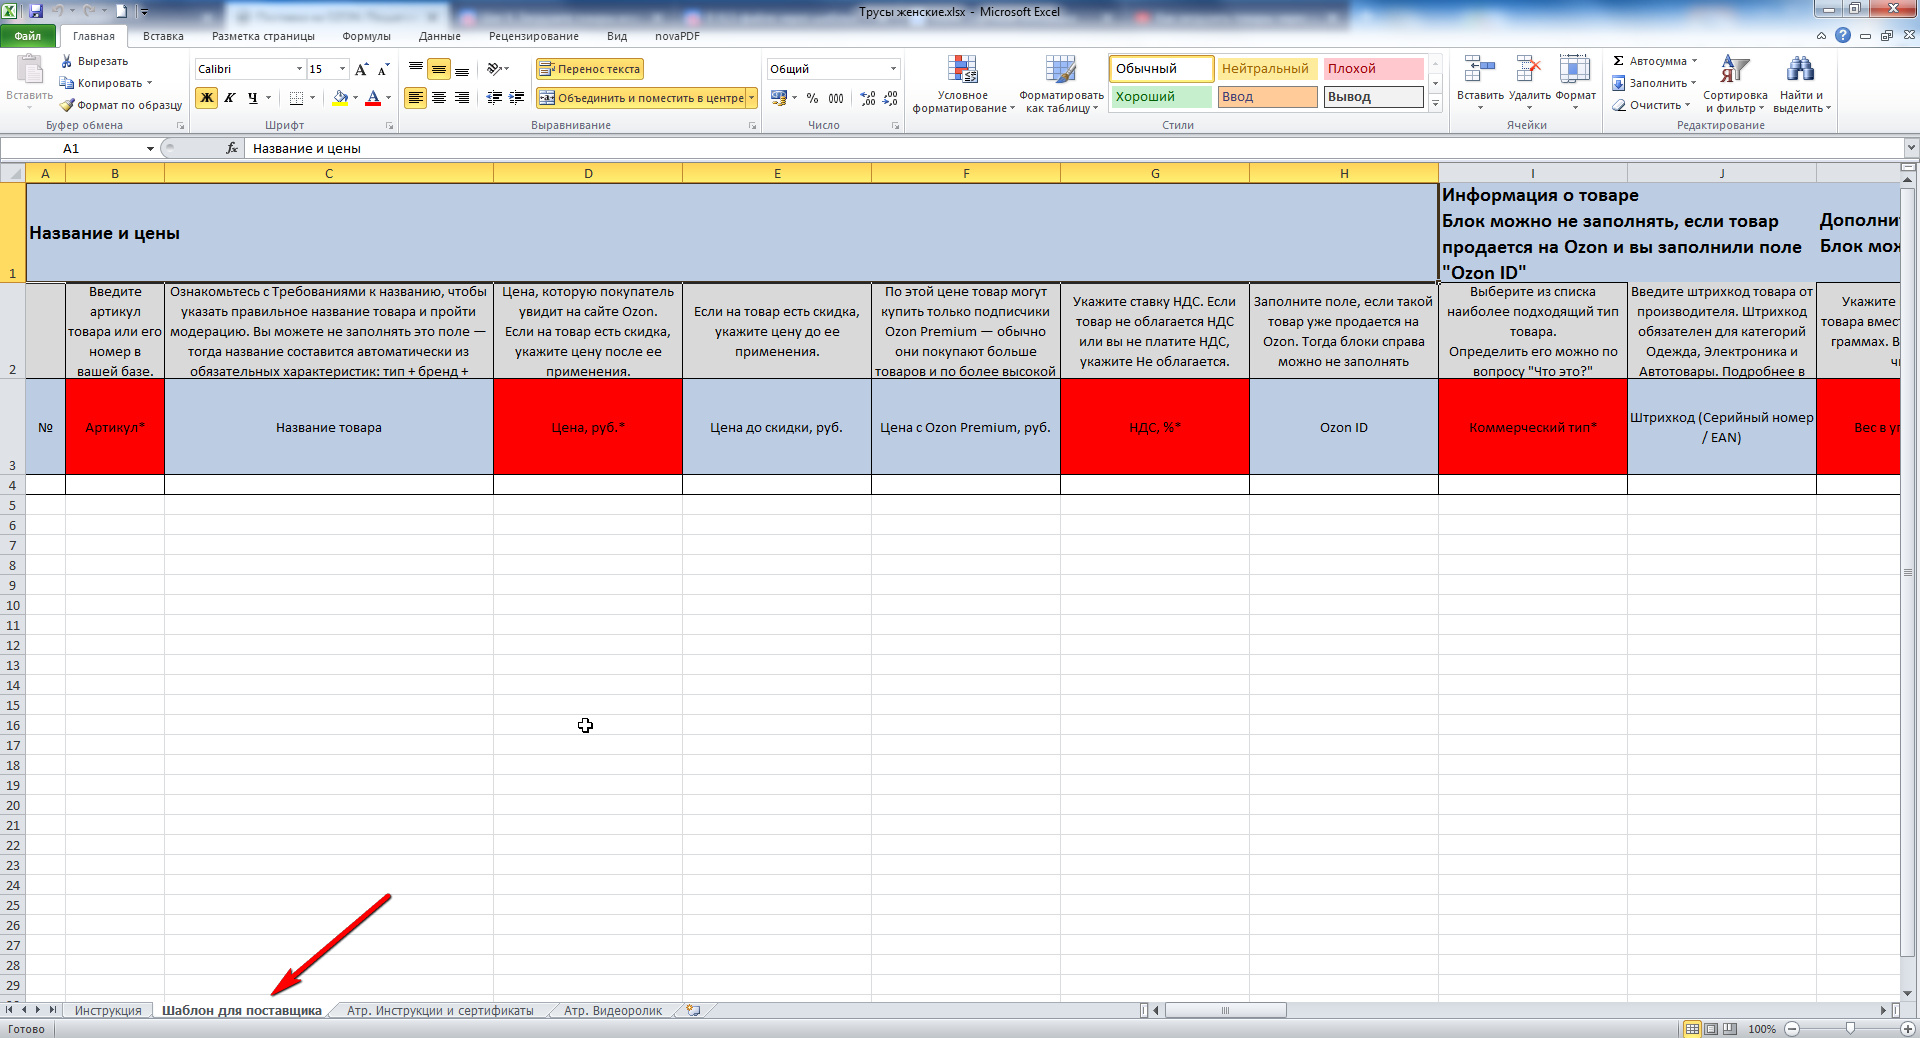Click the Format Painter (Формат по образцу) brush
The width and height of the screenshot is (1920, 1038).
click(67, 105)
